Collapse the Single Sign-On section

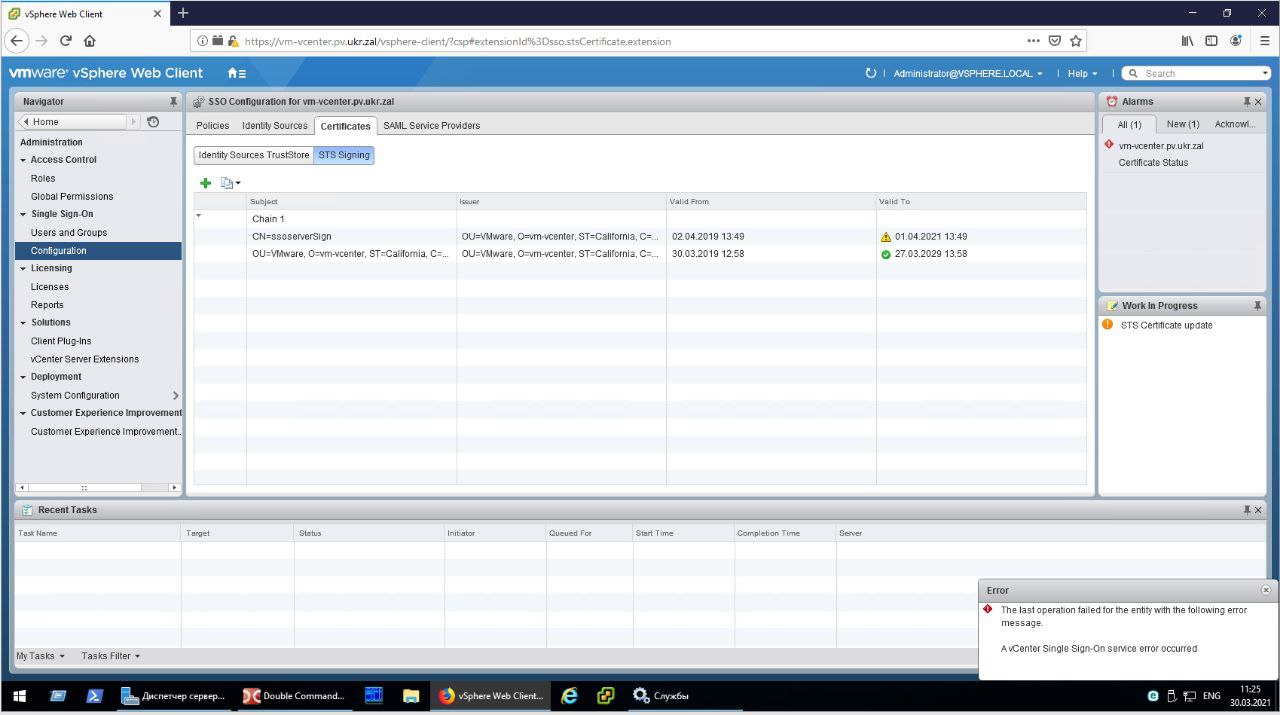(x=23, y=214)
